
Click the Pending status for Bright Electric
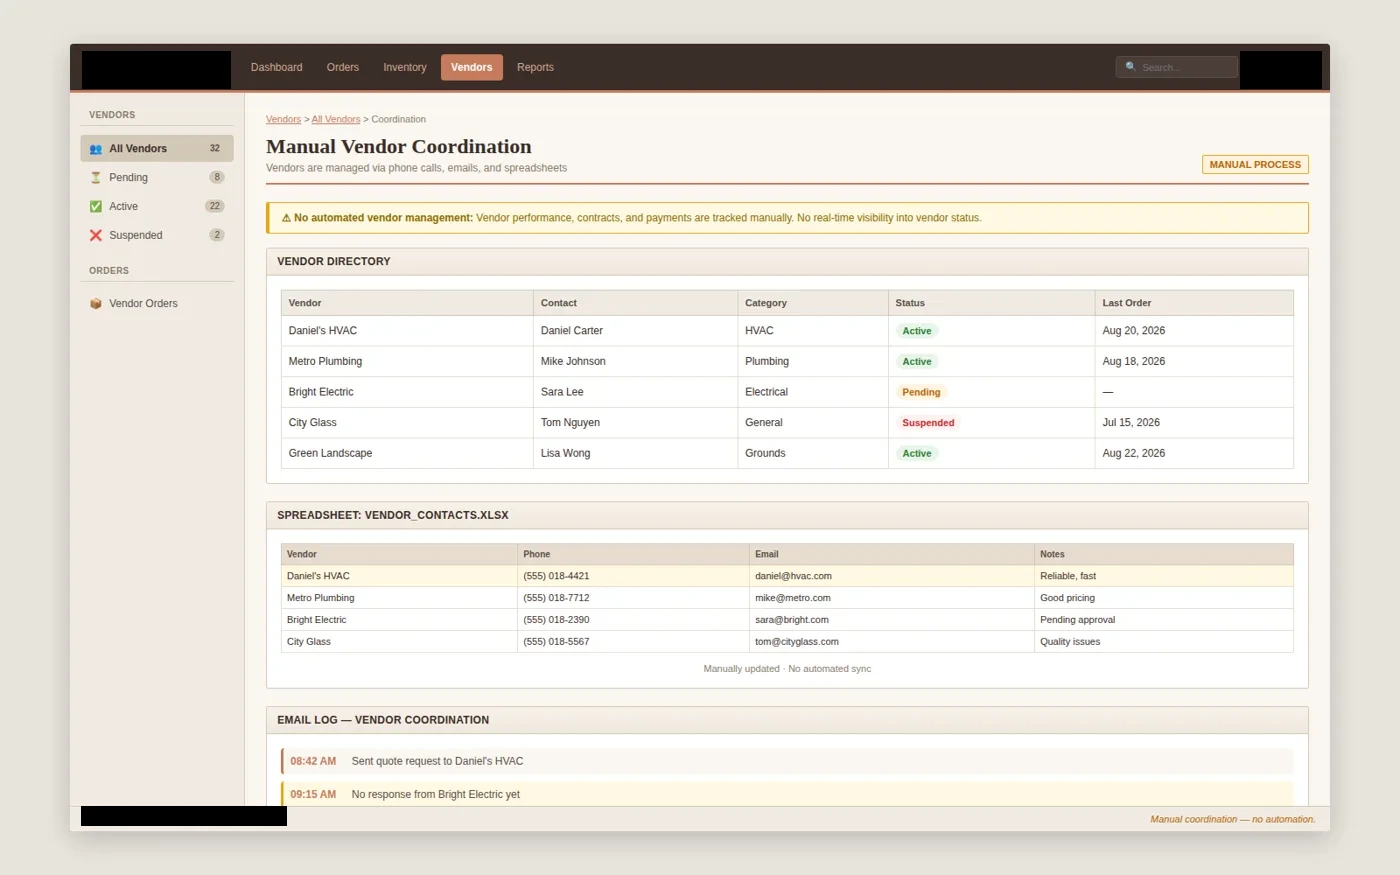921,392
